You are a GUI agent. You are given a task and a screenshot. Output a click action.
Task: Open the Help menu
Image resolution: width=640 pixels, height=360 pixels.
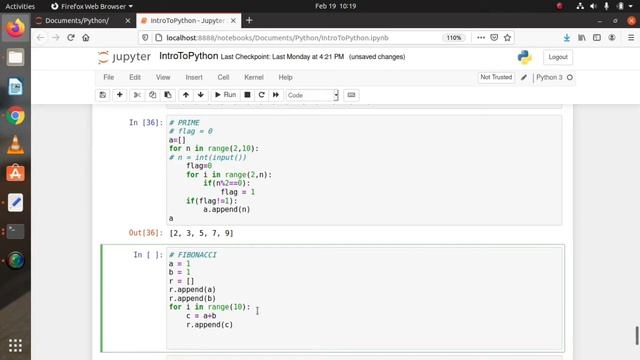285,77
